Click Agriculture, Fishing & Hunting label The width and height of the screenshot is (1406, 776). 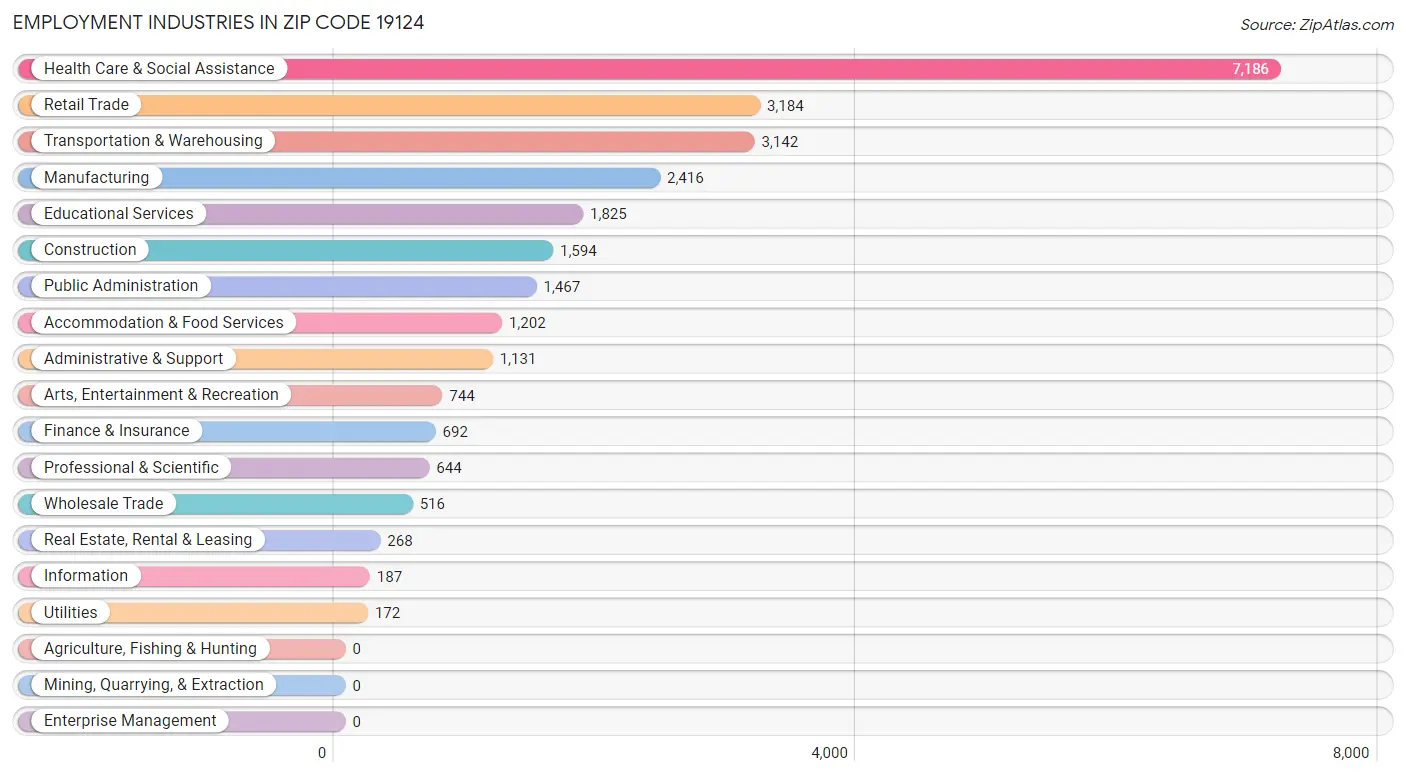pyautogui.click(x=150, y=649)
